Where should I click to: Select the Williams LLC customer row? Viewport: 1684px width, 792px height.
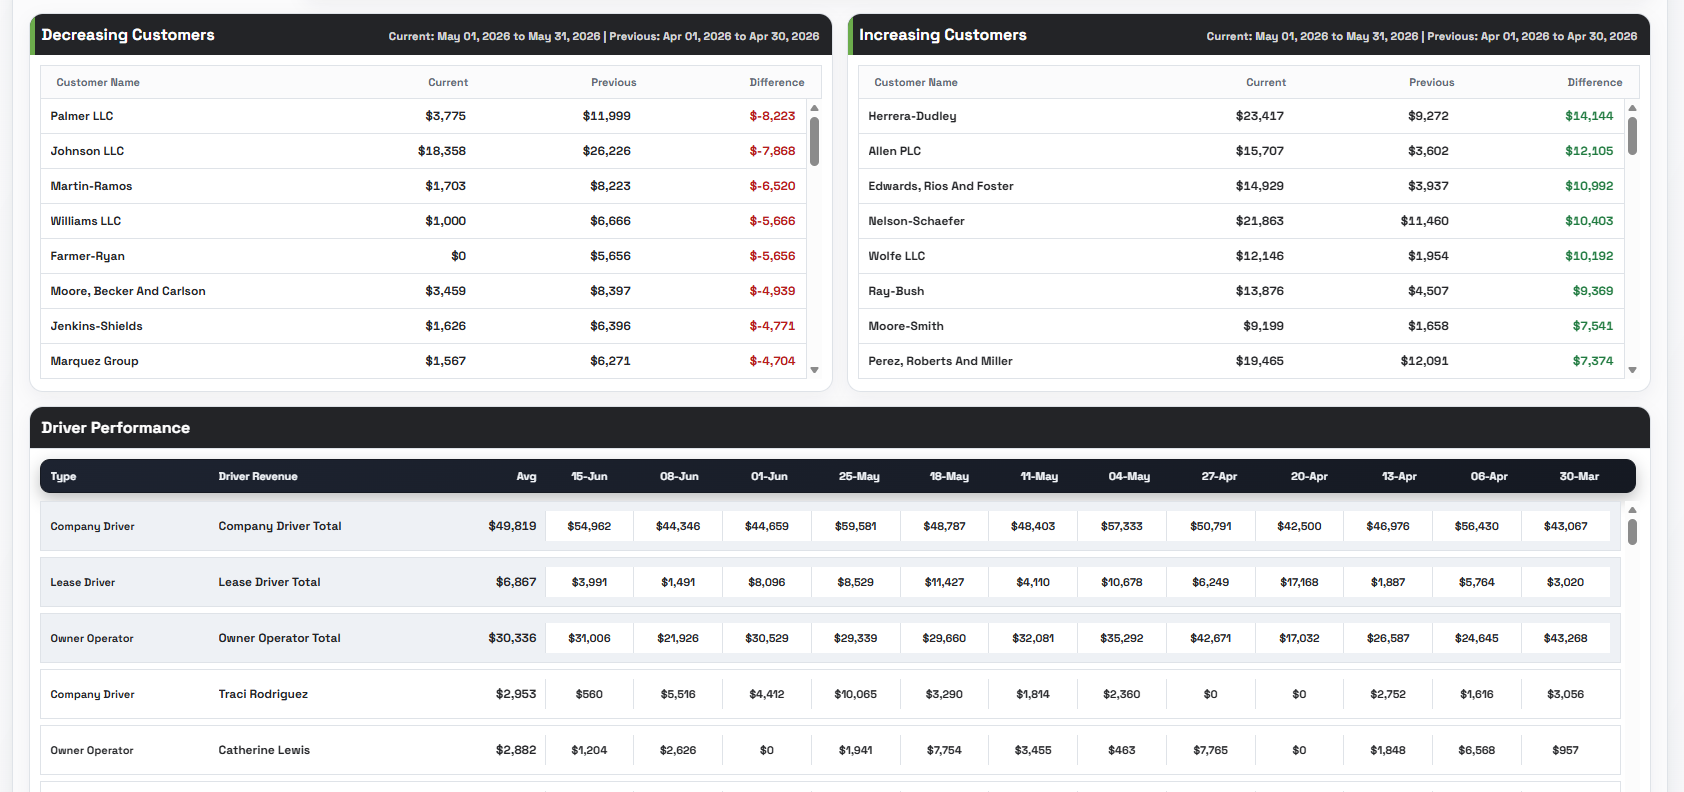(425, 221)
